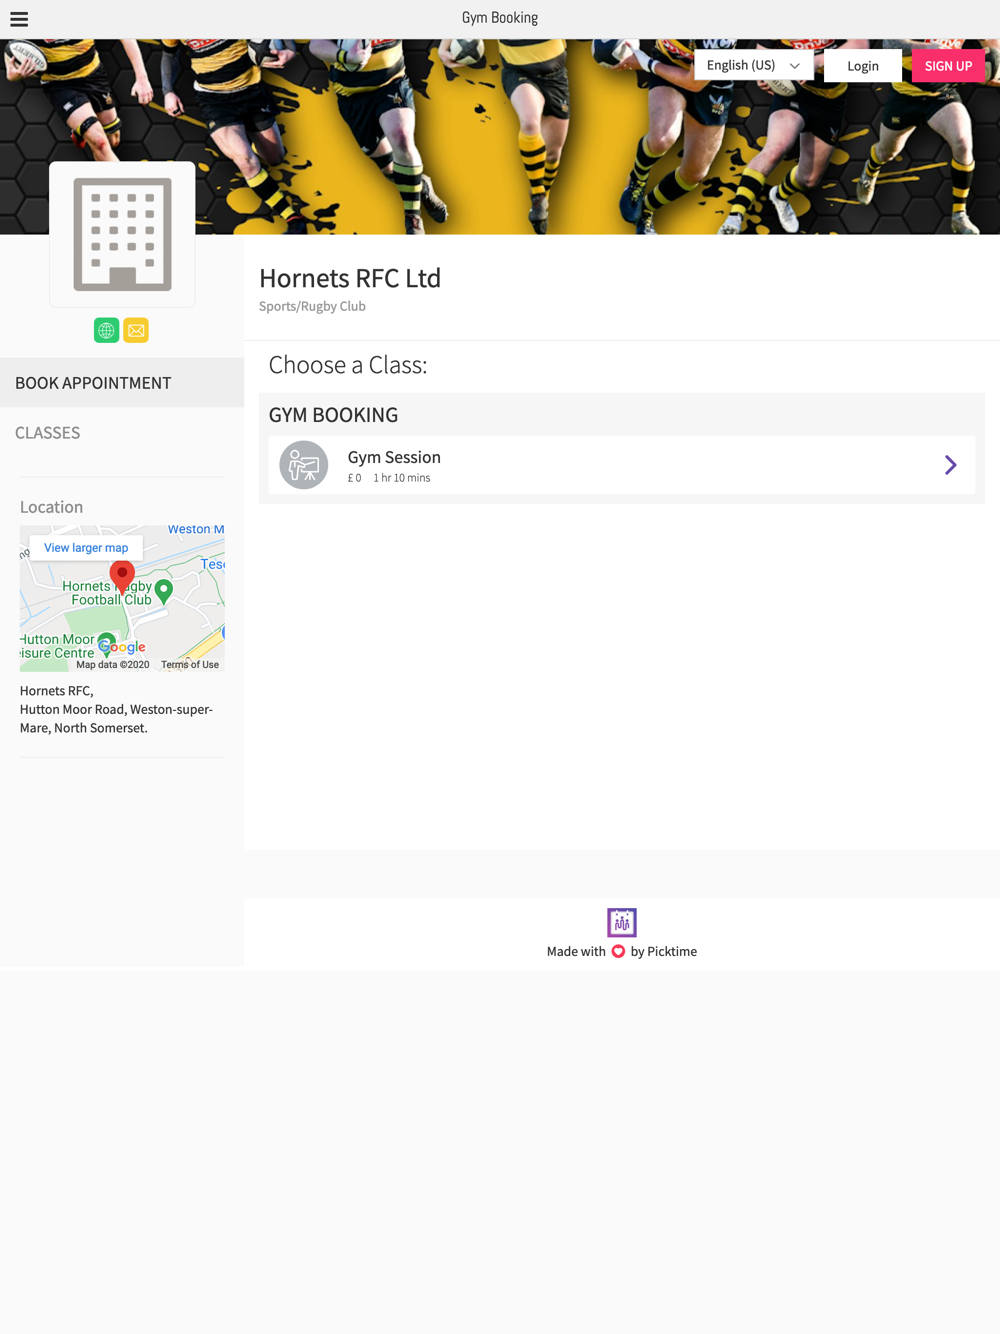Click the yellow email envelope icon
Screen dimensions: 1000x1334
point(136,330)
